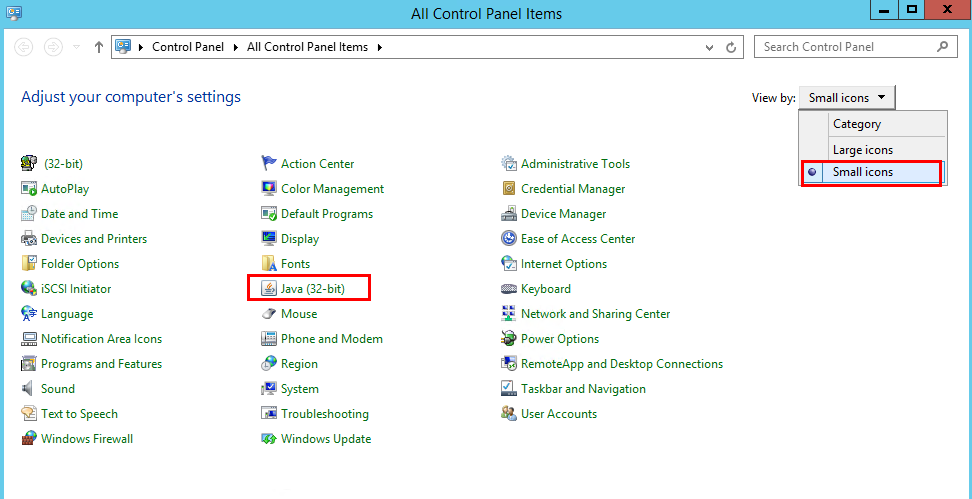Click the Administrative Tools icon

tap(509, 164)
